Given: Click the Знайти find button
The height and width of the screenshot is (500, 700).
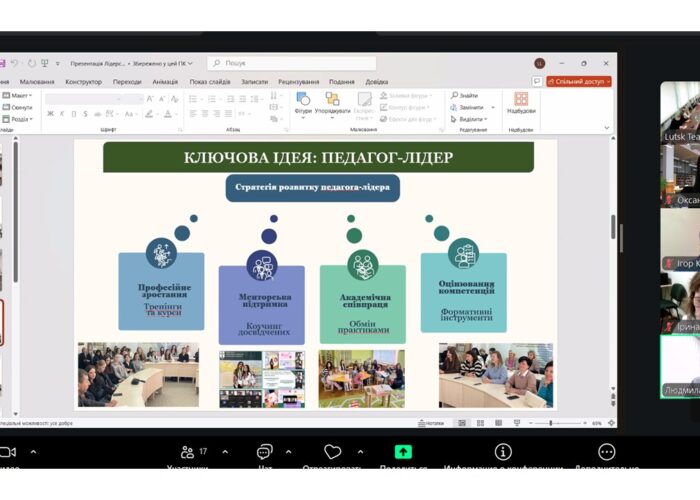Looking at the screenshot, I should [465, 95].
